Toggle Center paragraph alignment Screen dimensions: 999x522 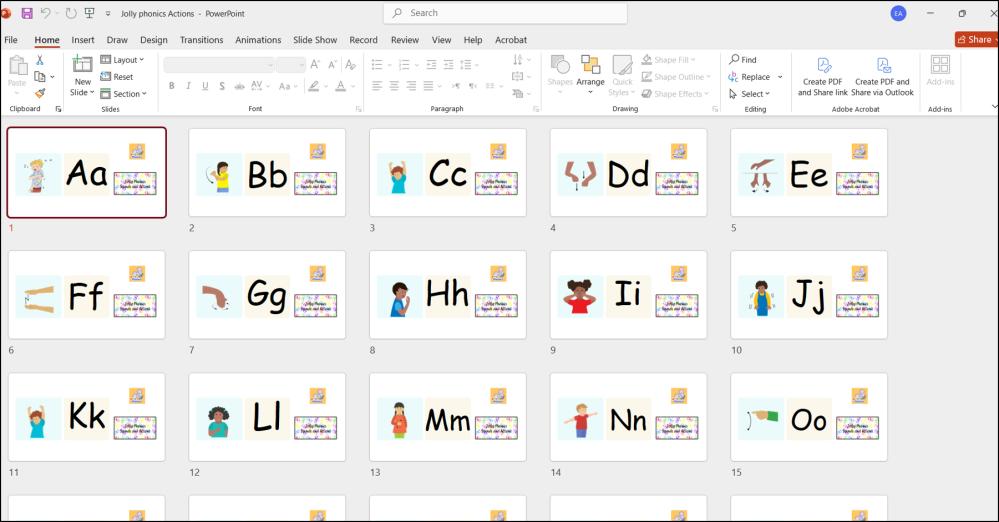tap(394, 85)
